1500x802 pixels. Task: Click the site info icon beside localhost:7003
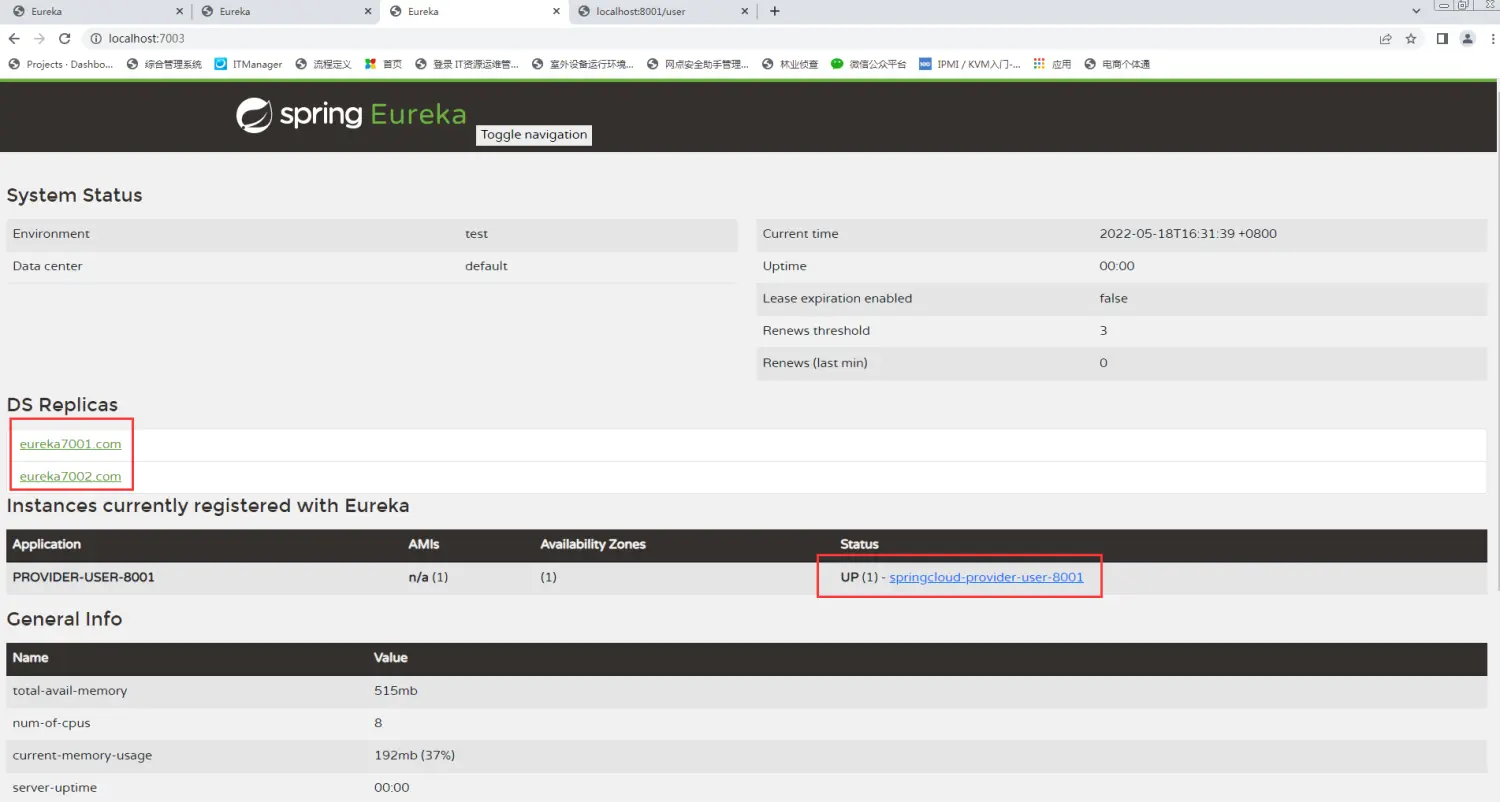point(96,38)
